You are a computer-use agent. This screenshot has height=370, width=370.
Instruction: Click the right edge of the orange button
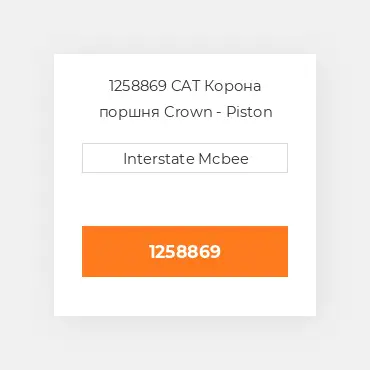283,251
